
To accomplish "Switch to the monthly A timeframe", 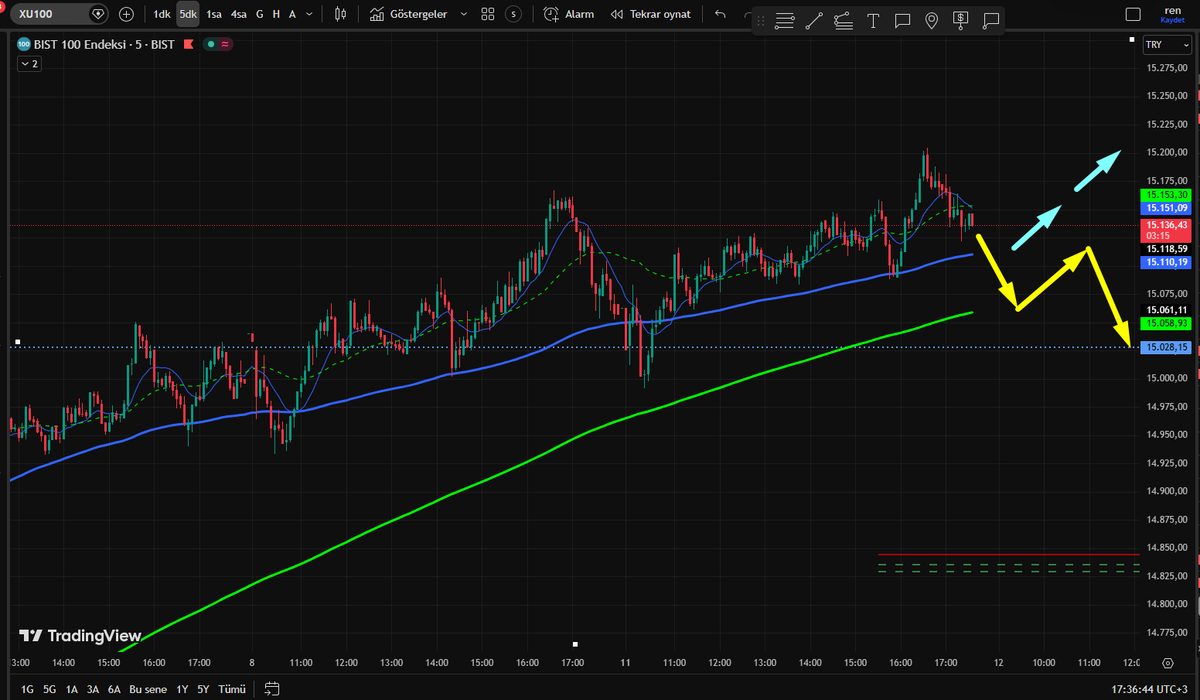I will point(292,14).
